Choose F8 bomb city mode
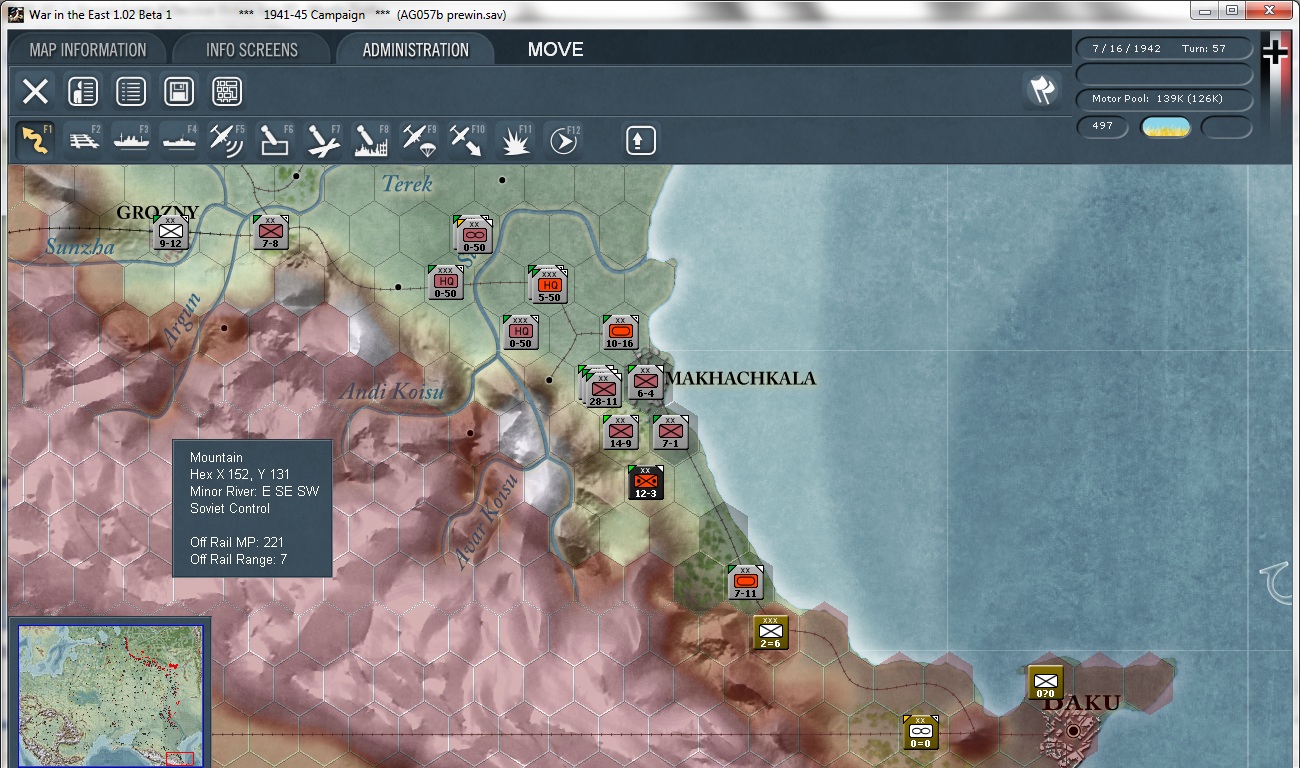 (371, 140)
